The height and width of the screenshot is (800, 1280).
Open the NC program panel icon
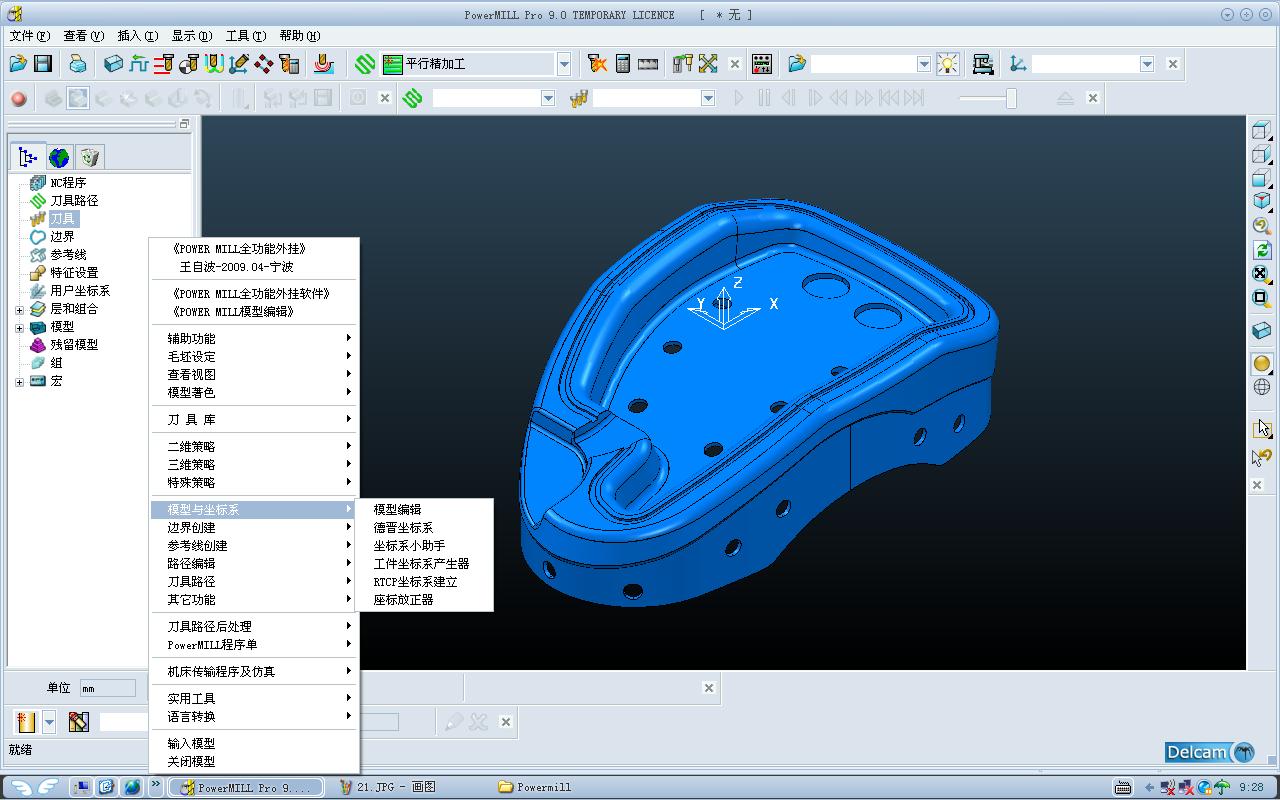point(762,64)
